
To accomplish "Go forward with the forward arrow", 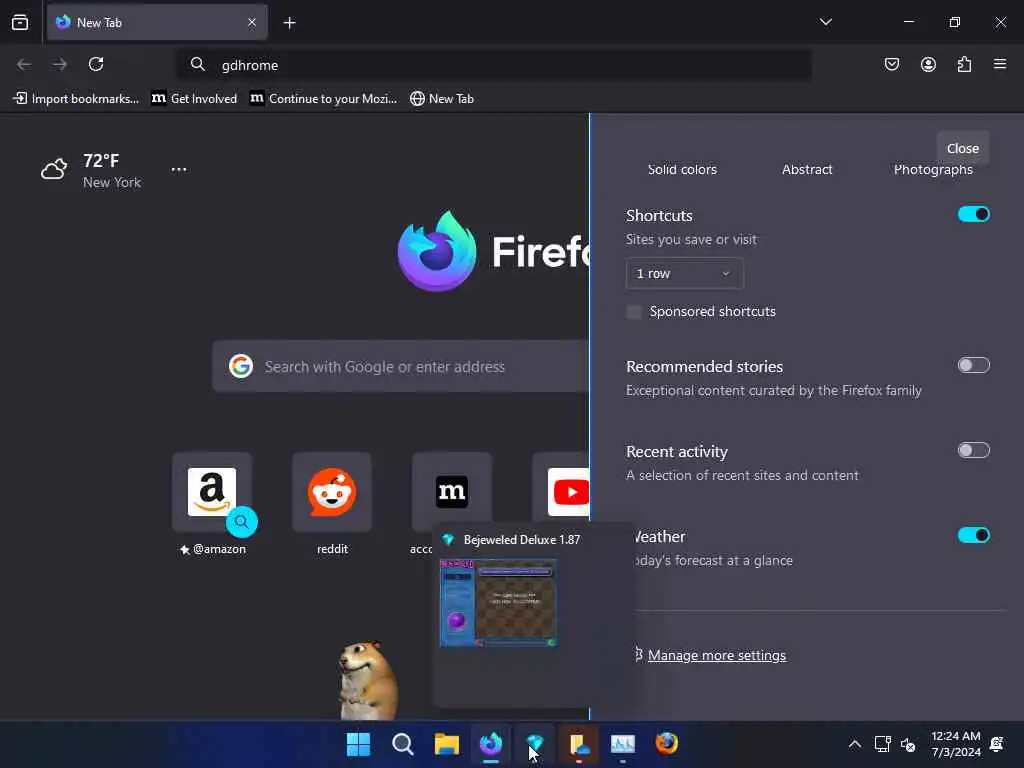I will pos(60,64).
